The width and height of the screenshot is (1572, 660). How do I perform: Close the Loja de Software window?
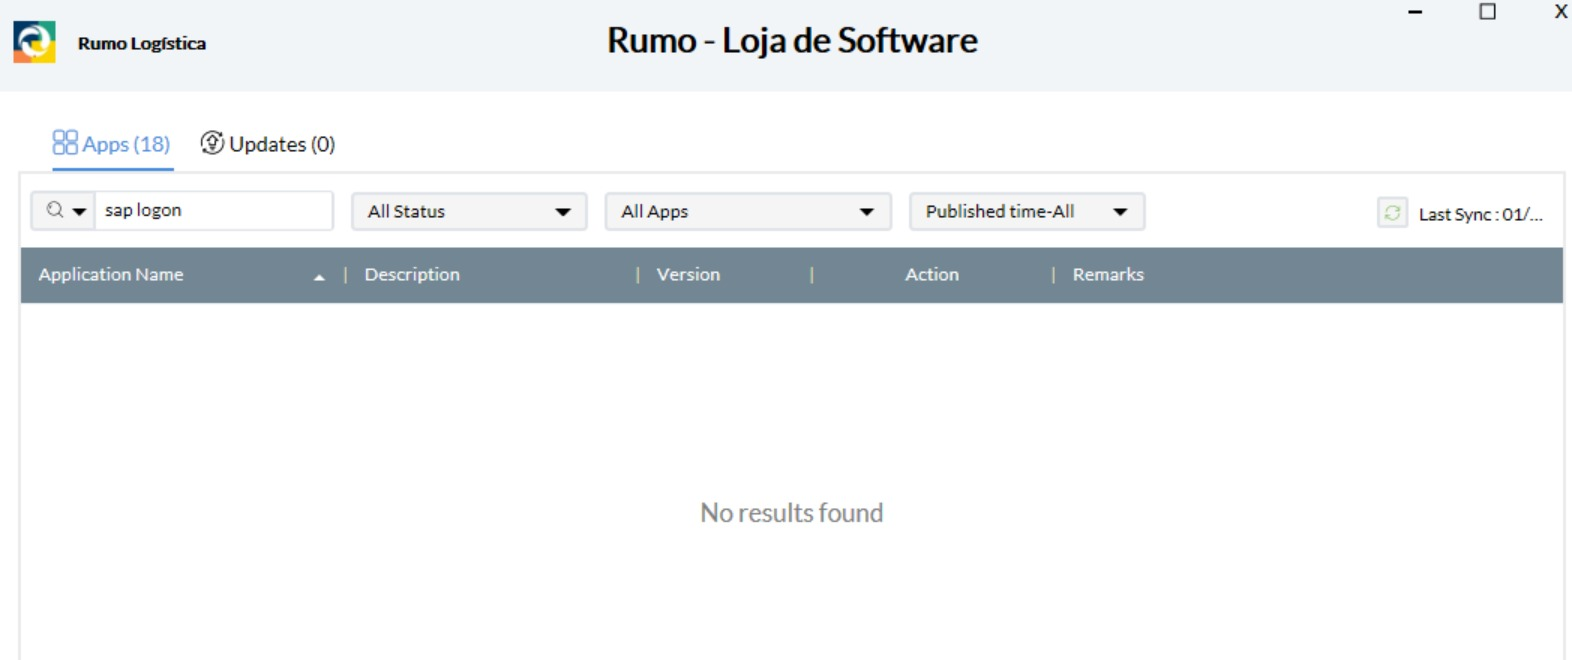point(1560,12)
